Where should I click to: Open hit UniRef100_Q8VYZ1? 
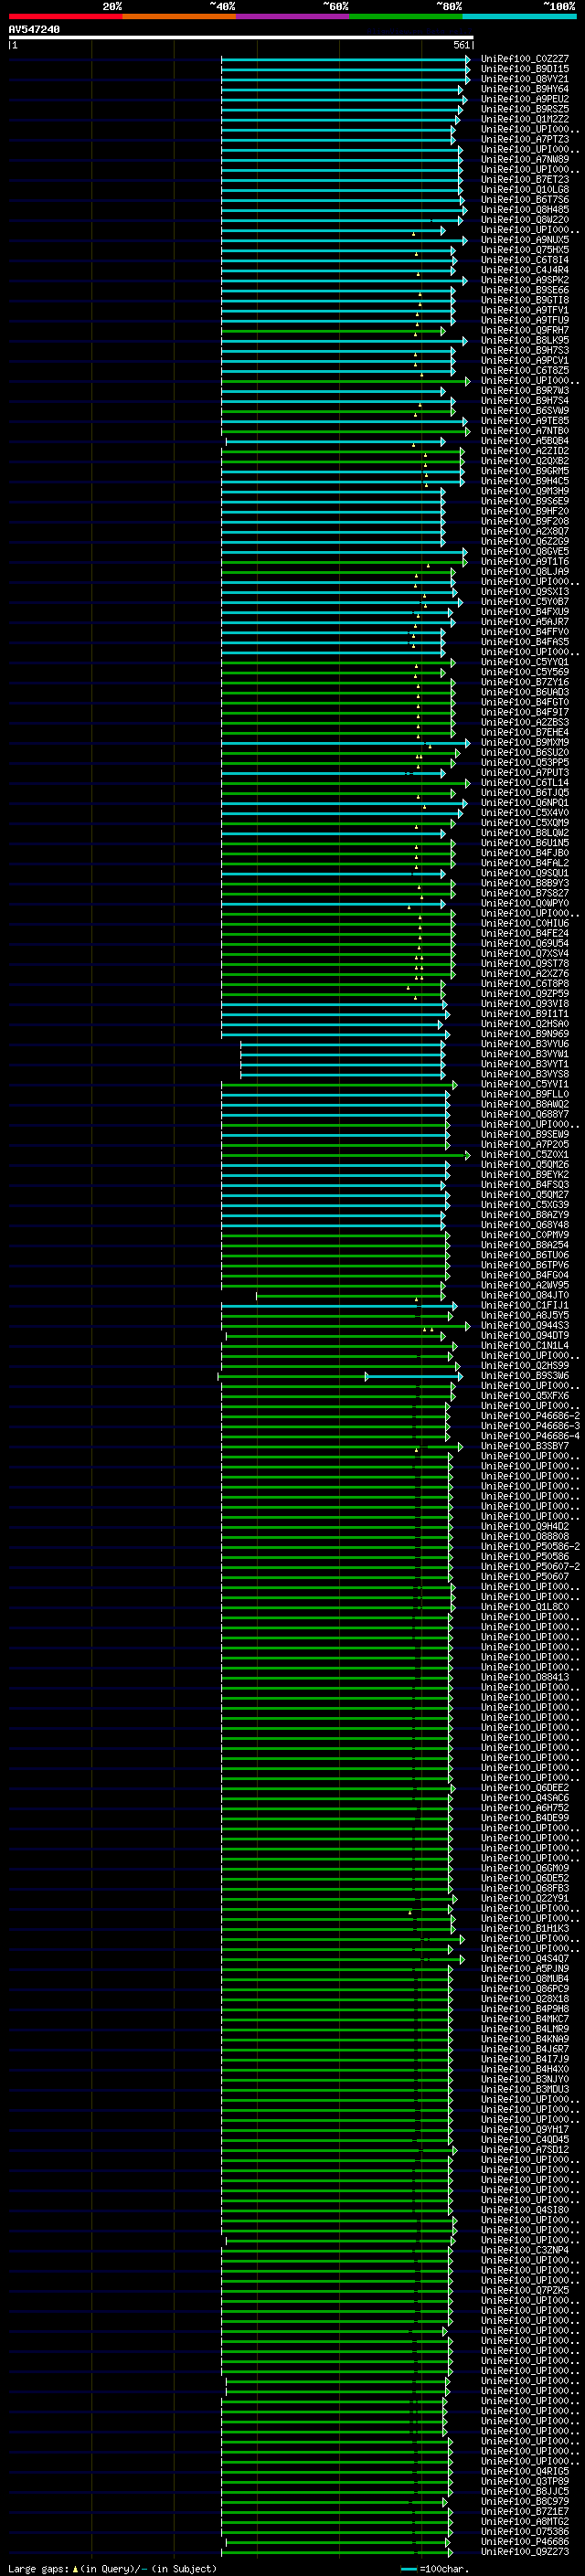pyautogui.click(x=525, y=79)
